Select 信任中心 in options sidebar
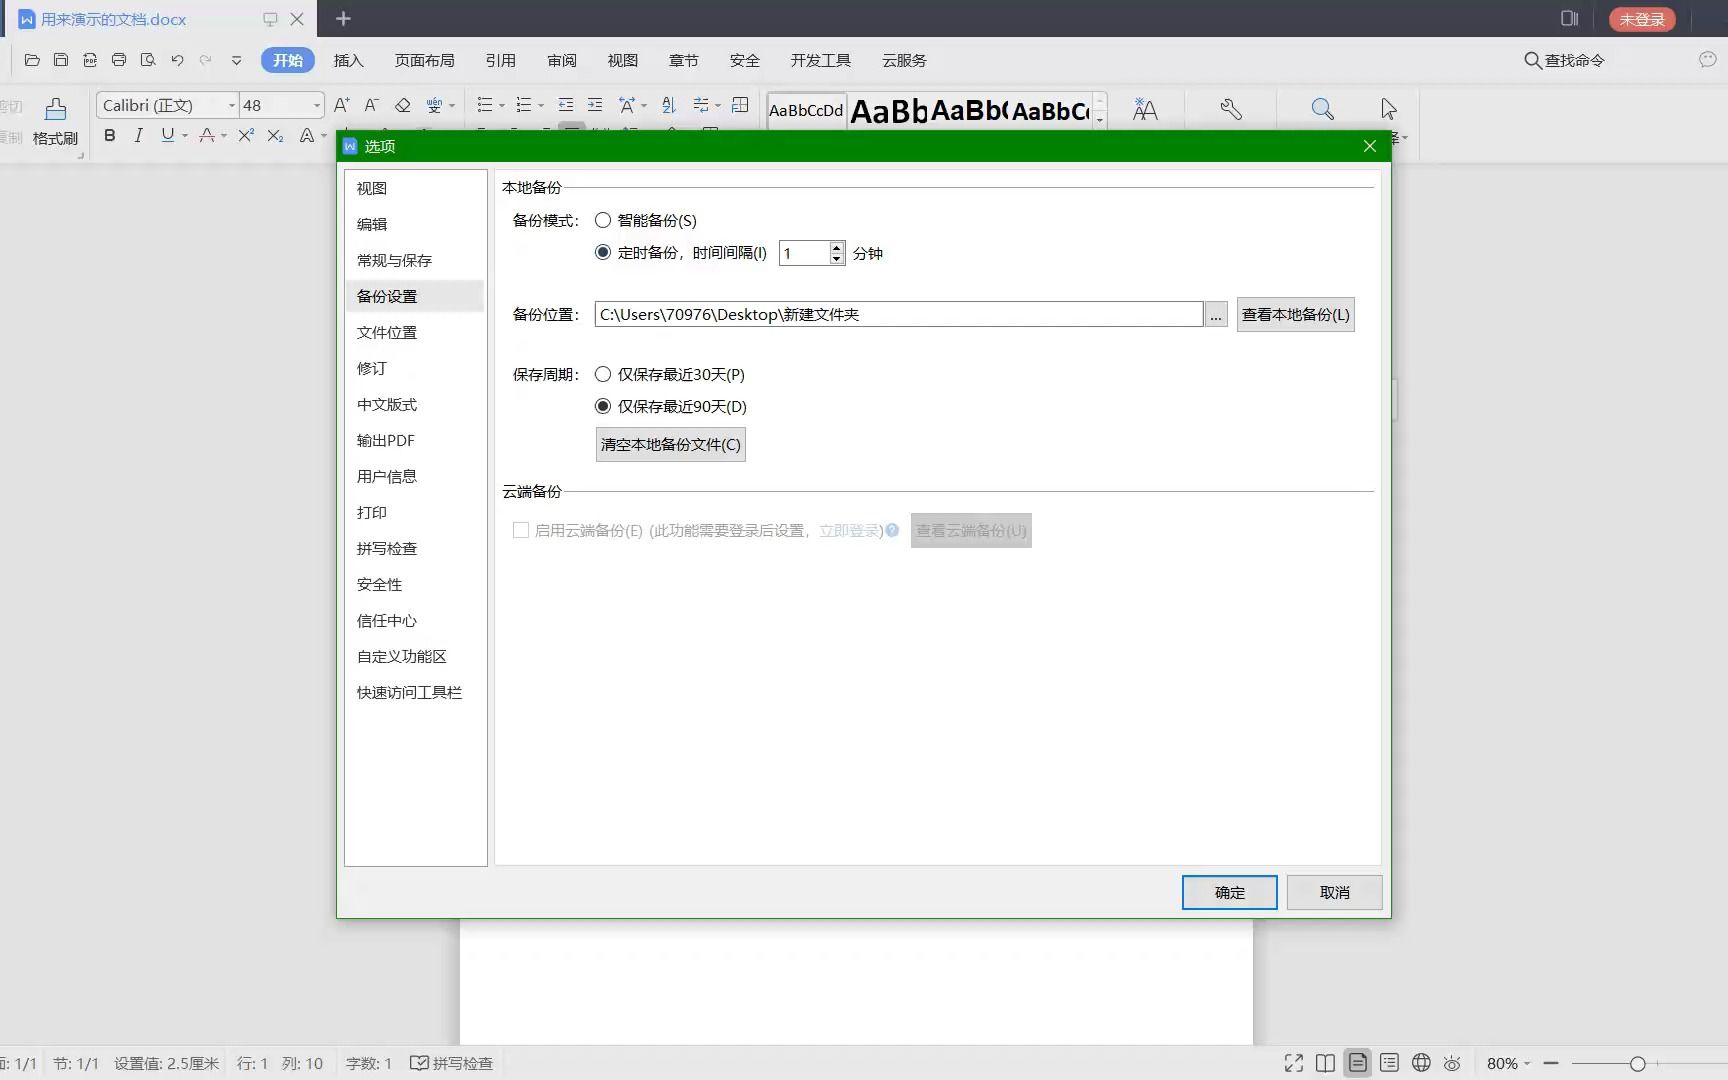1728x1080 pixels. click(414, 620)
